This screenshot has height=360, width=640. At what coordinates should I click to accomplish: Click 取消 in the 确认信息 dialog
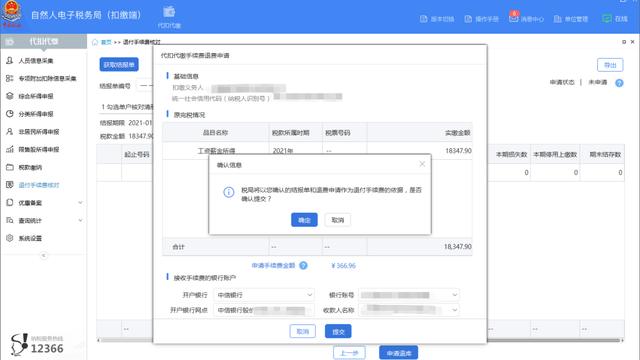[x=338, y=220]
